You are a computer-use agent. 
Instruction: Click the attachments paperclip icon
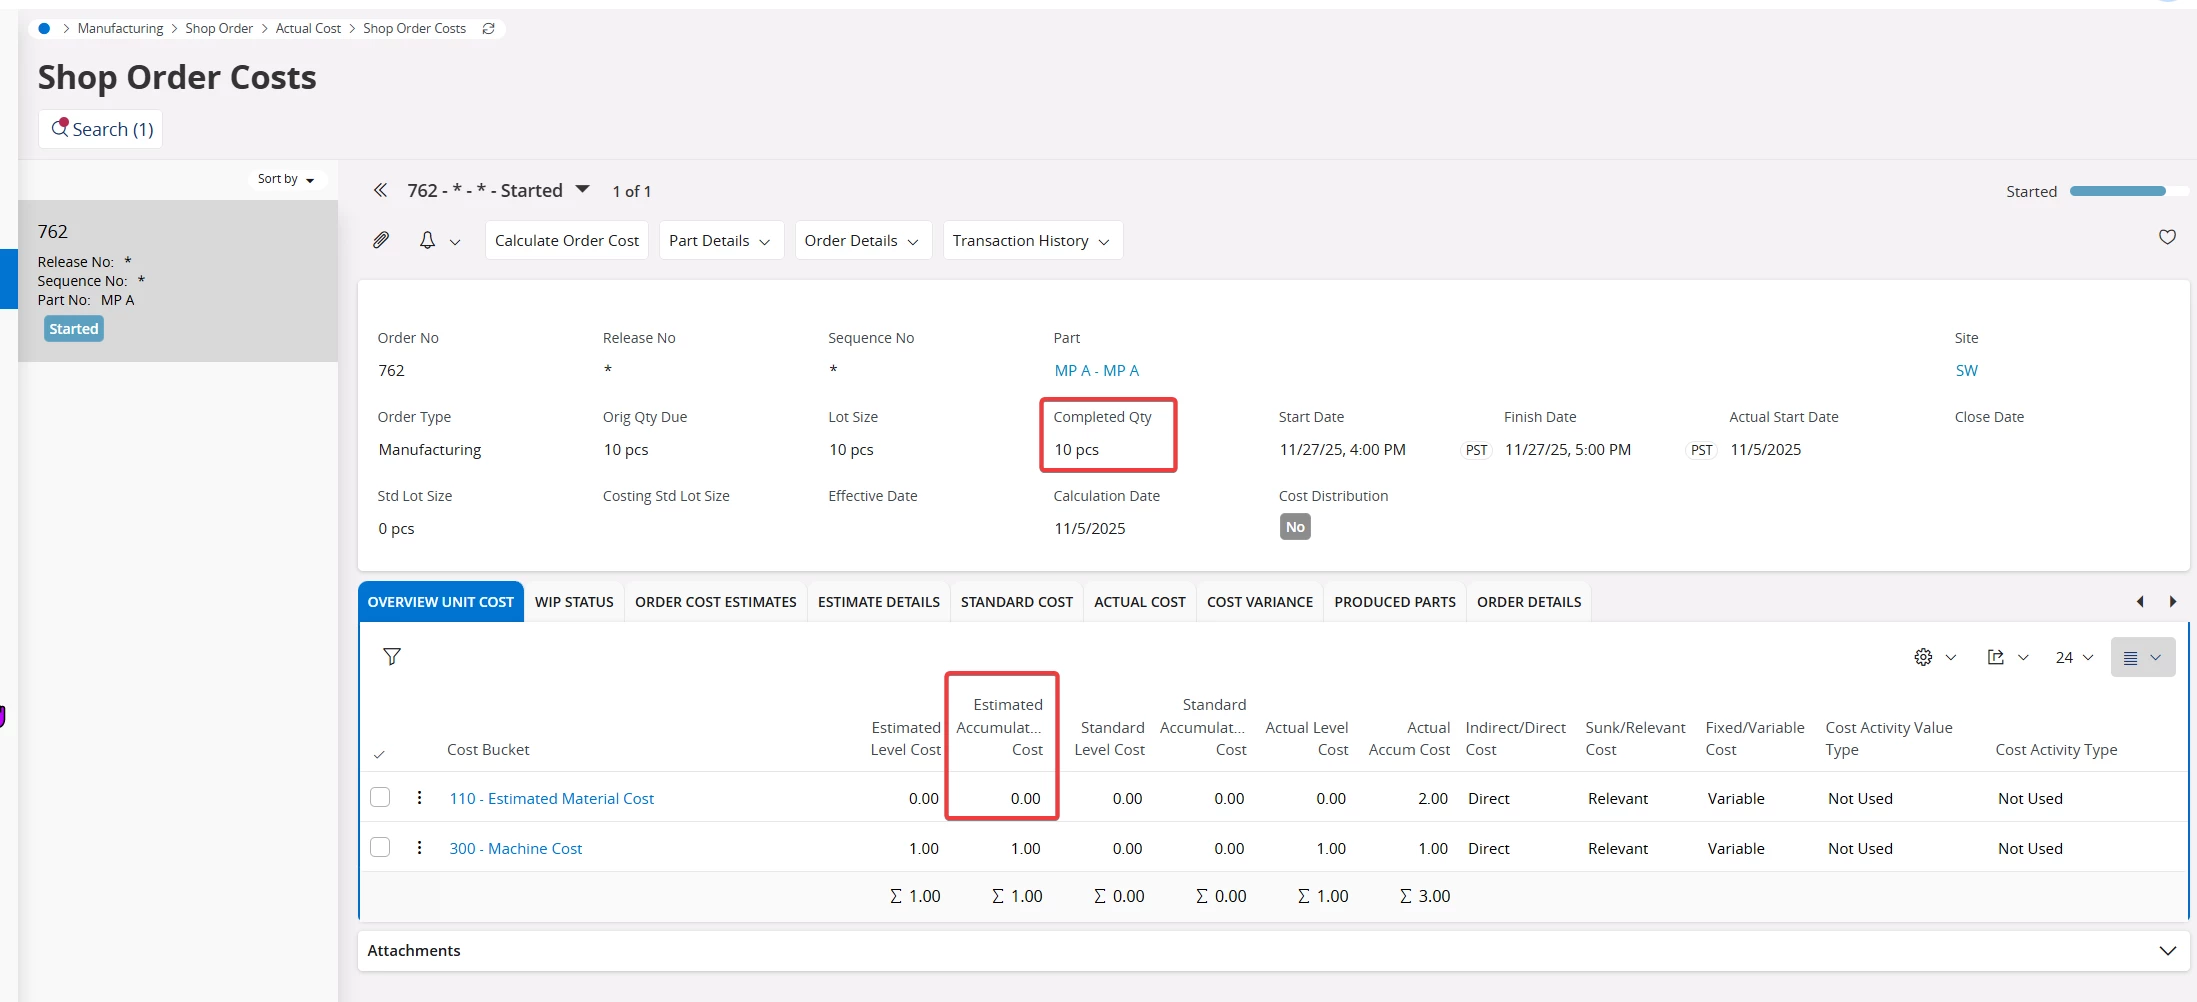click(x=381, y=240)
